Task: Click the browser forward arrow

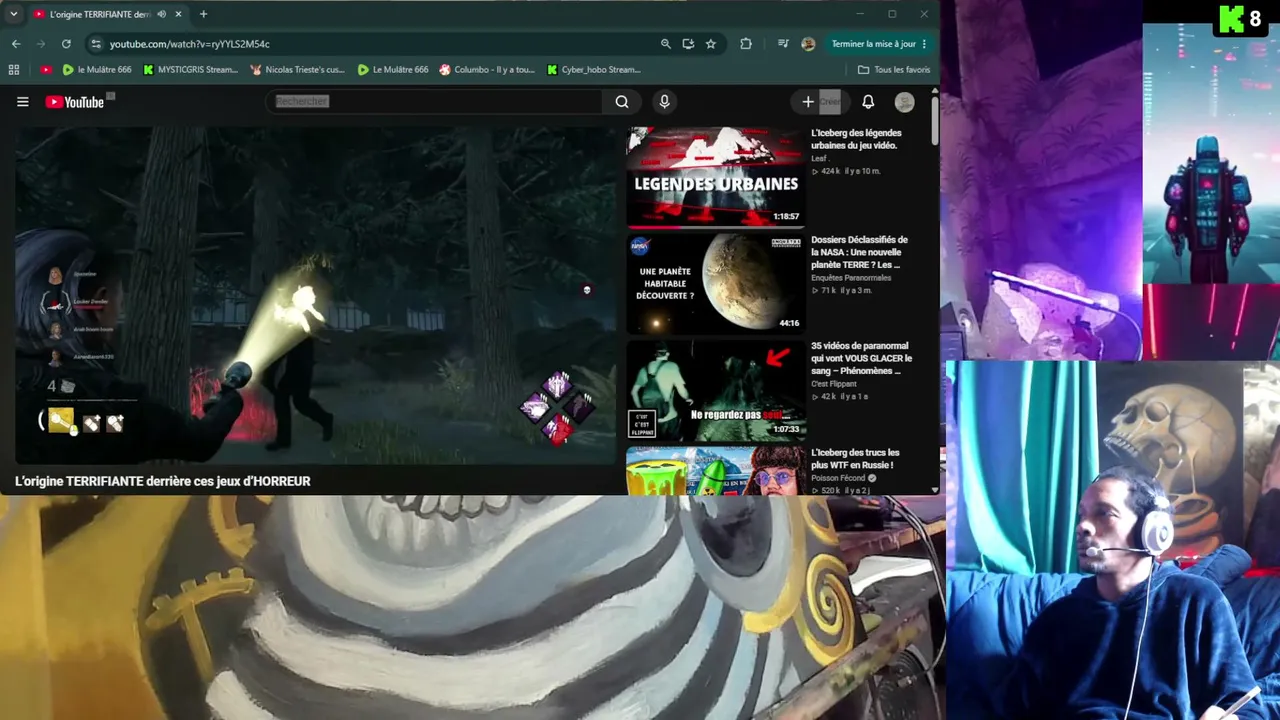Action: pos(41,44)
